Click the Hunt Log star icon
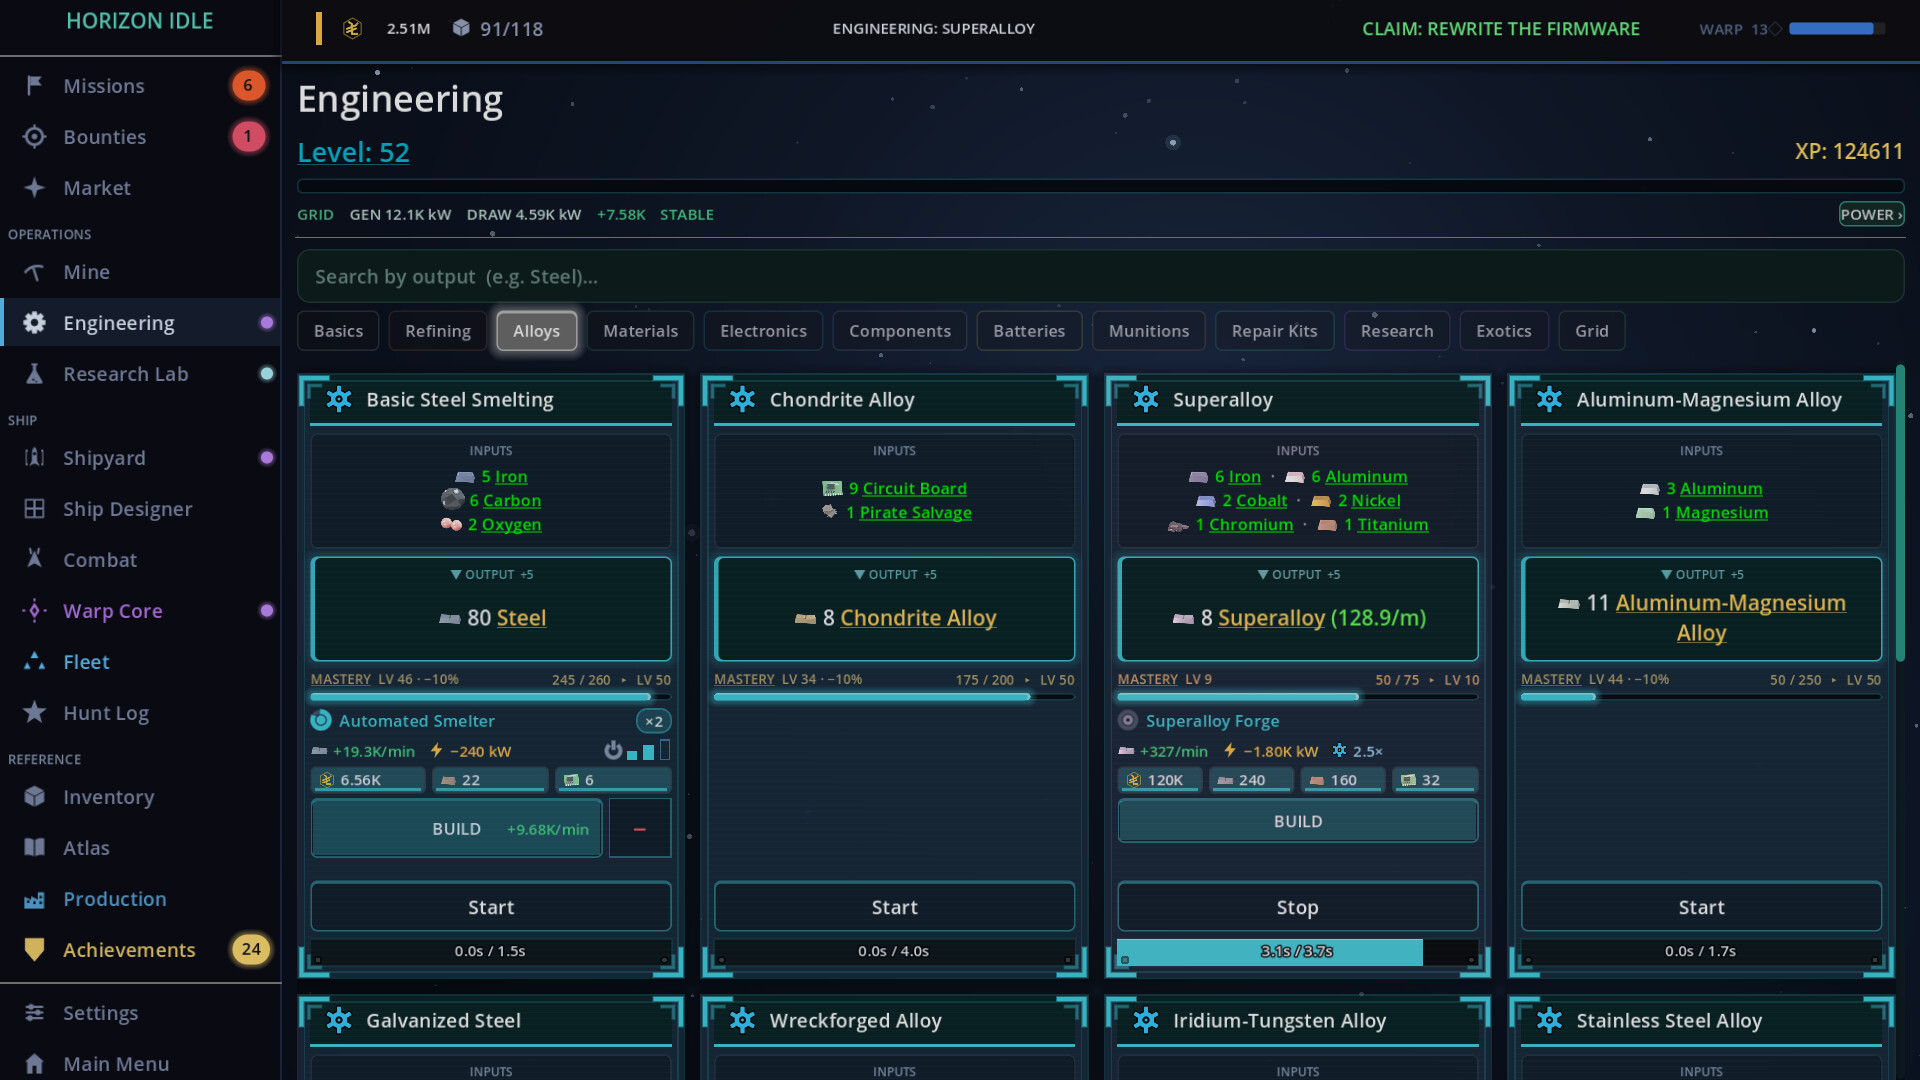1920x1080 pixels. 34,713
